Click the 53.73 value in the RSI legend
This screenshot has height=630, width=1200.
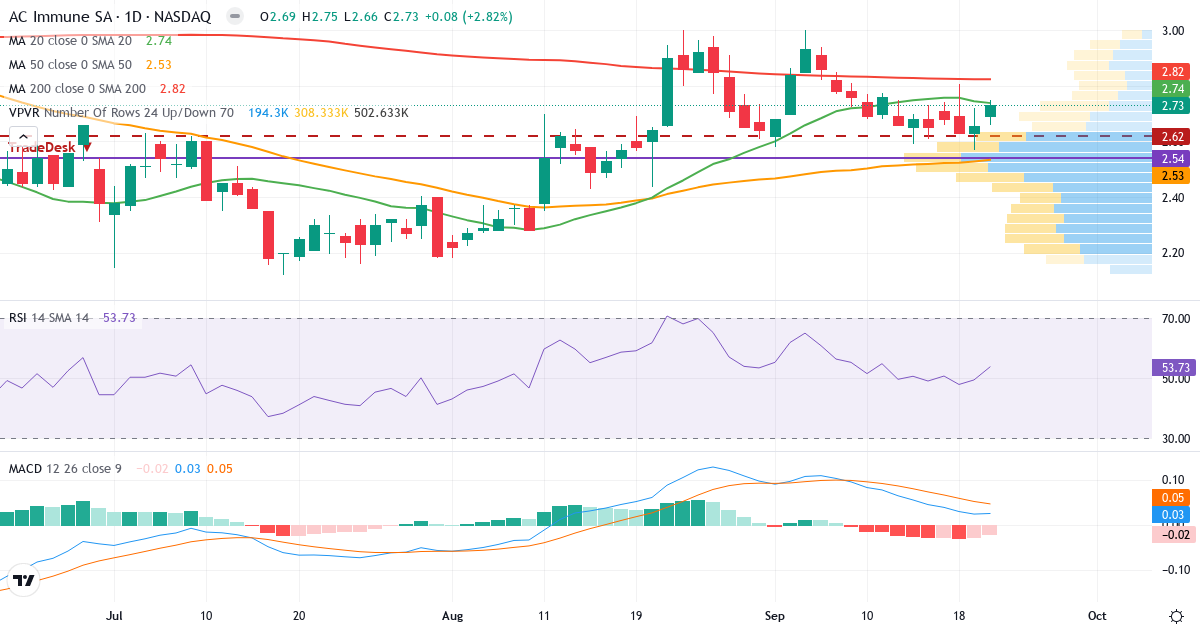tap(119, 318)
